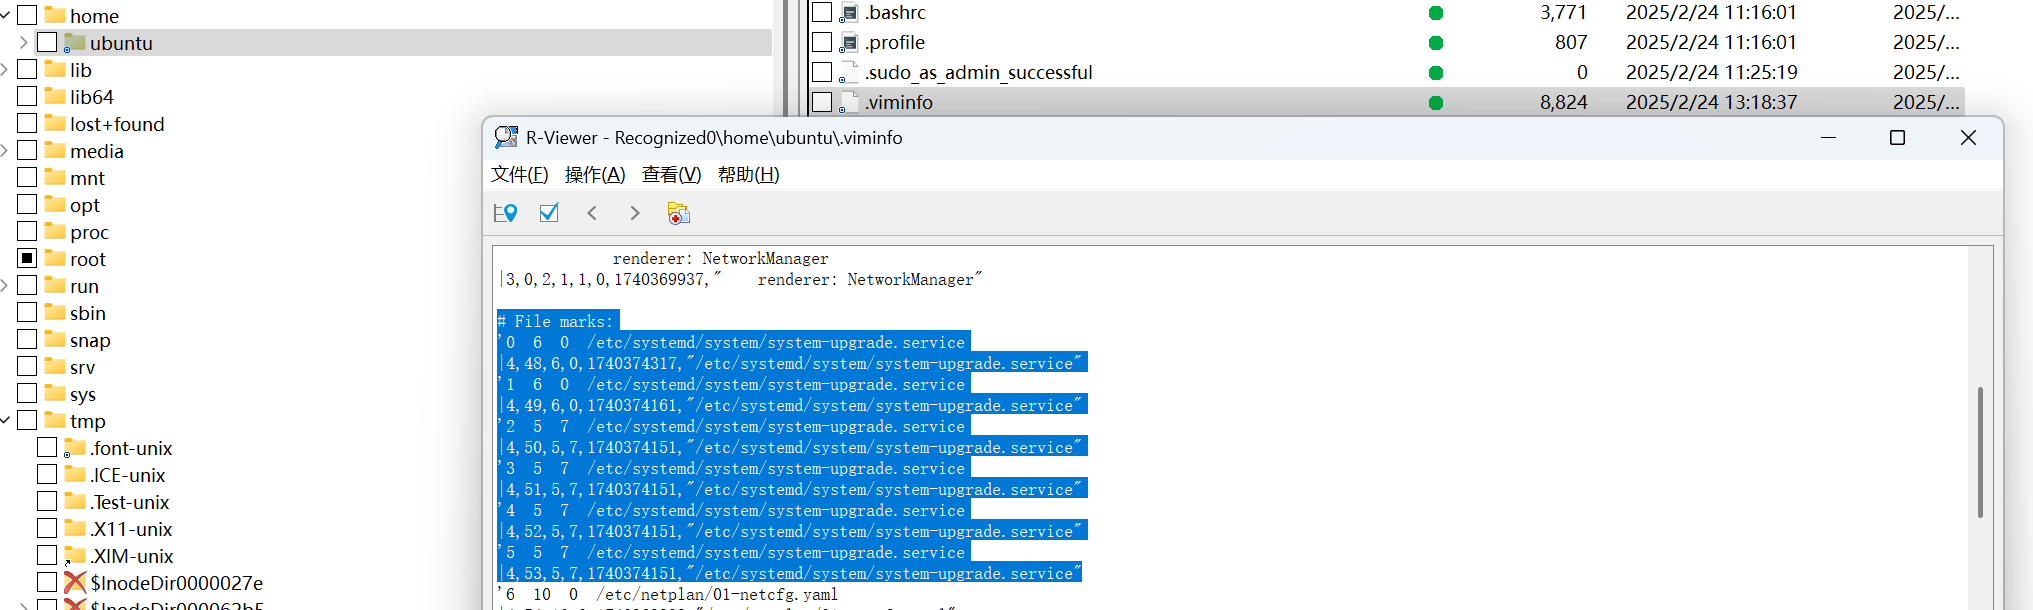Collapse the tmp folder tree node
Viewport: 2033px width, 610px height.
click(x=5, y=421)
